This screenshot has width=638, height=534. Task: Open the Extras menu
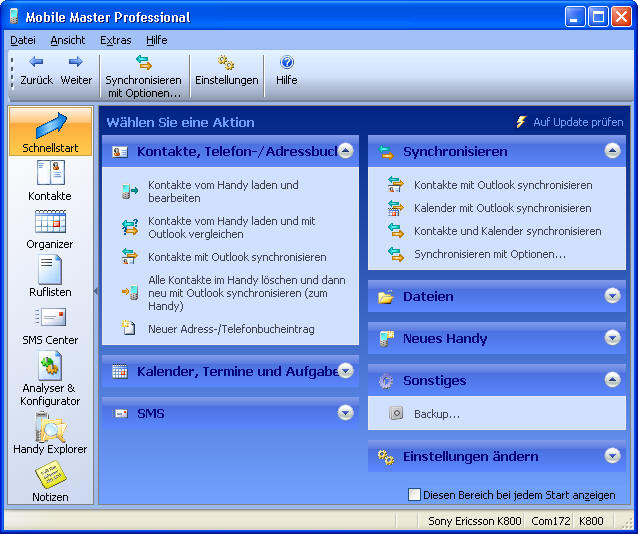click(116, 40)
